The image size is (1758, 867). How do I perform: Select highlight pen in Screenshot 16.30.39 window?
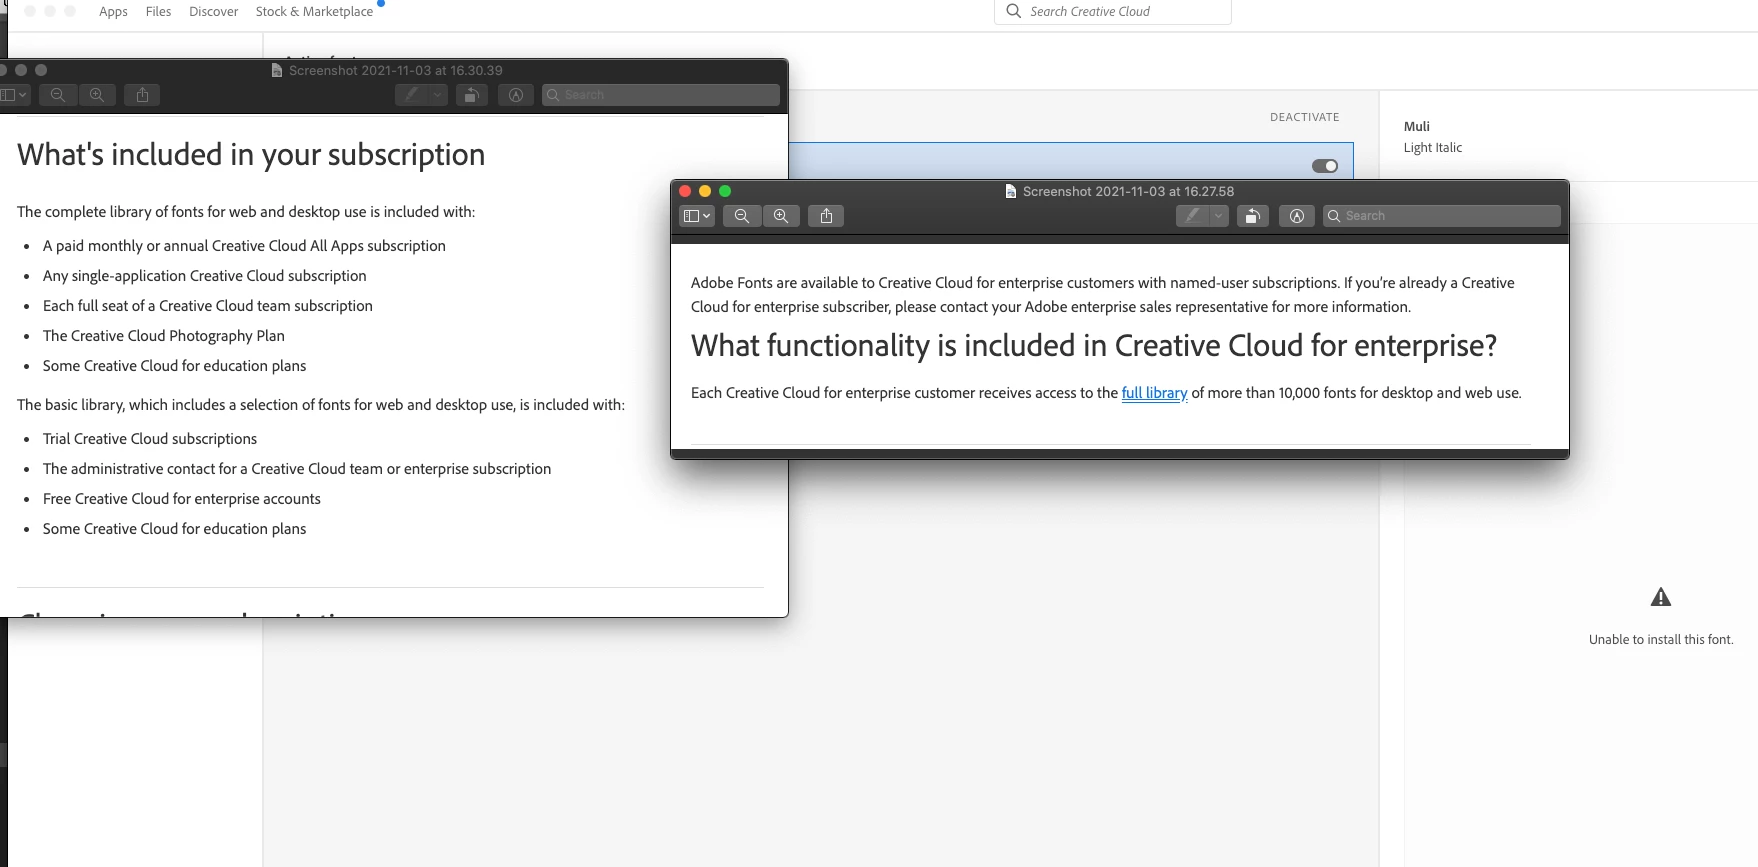pos(411,95)
